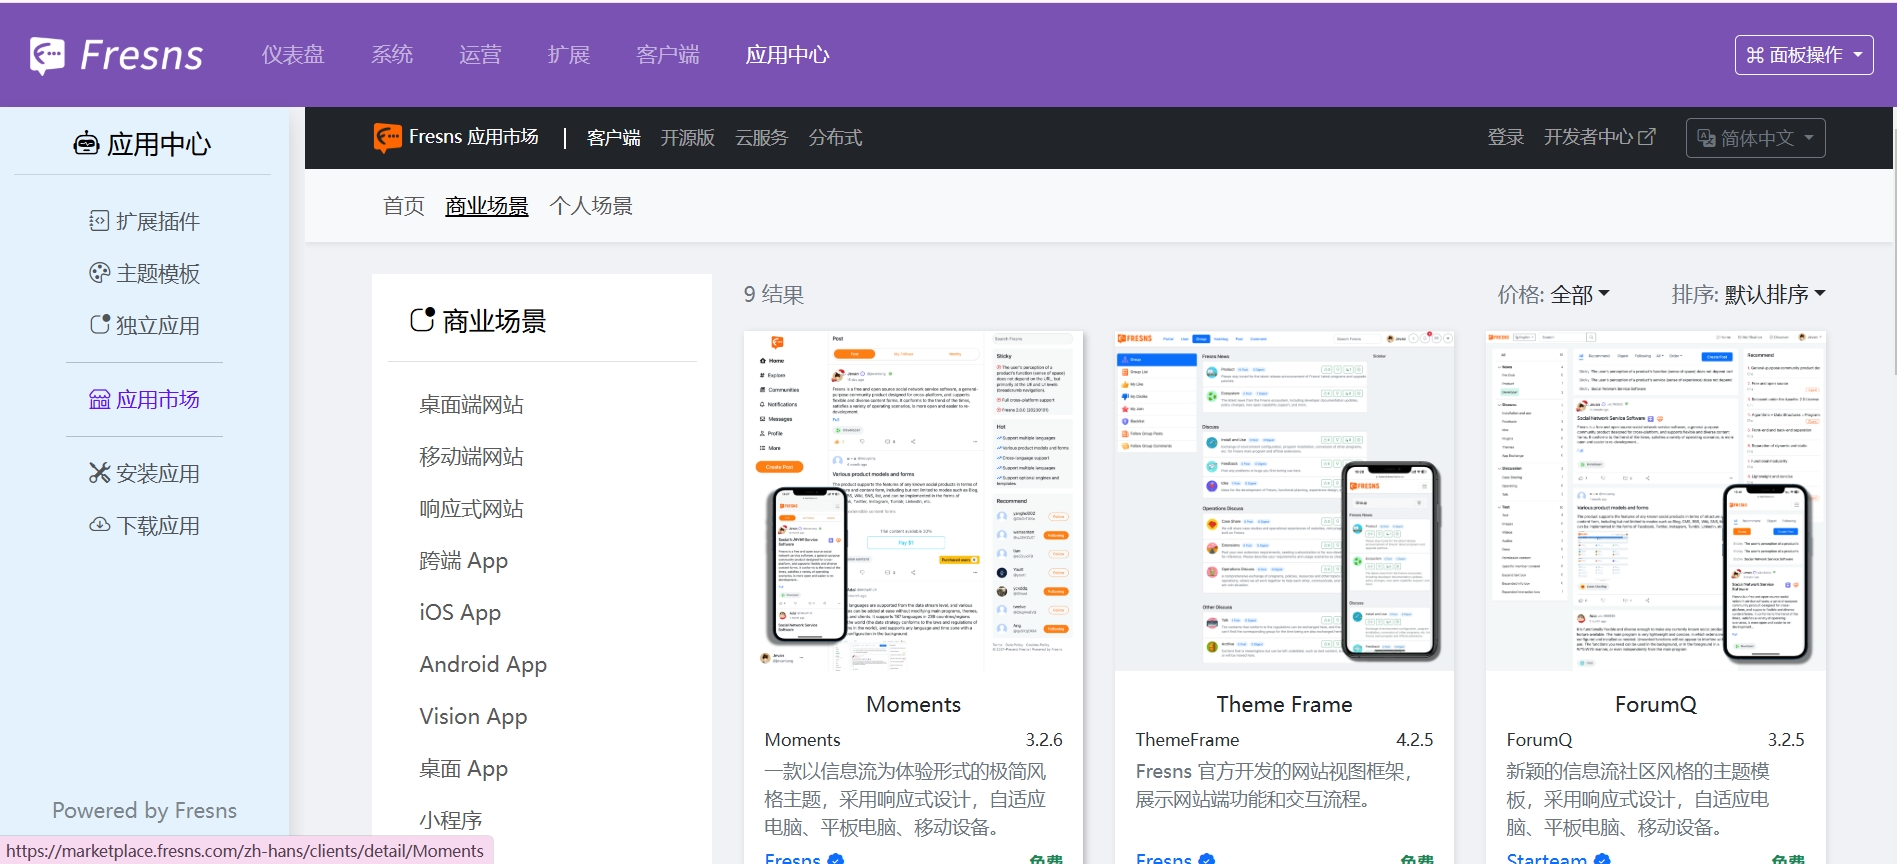Select the 个人场景 tab

(591, 206)
